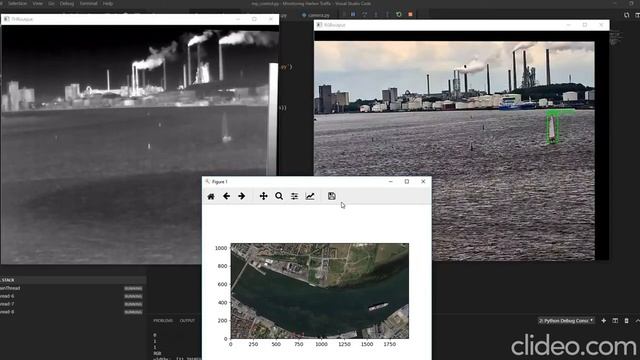Split the terminal panel
640x360 pixels.
(615, 321)
